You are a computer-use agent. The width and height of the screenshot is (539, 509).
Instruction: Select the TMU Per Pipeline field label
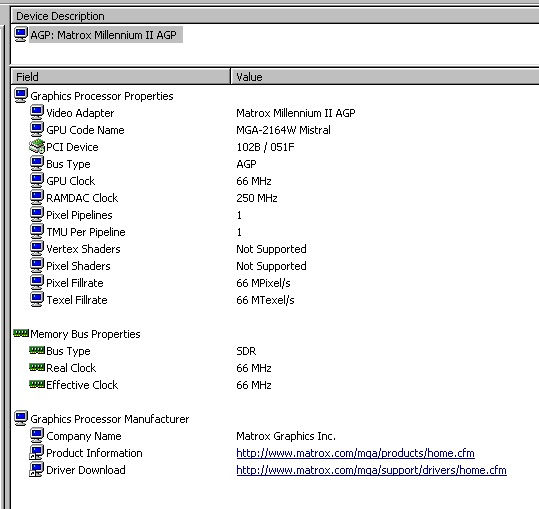pos(86,232)
